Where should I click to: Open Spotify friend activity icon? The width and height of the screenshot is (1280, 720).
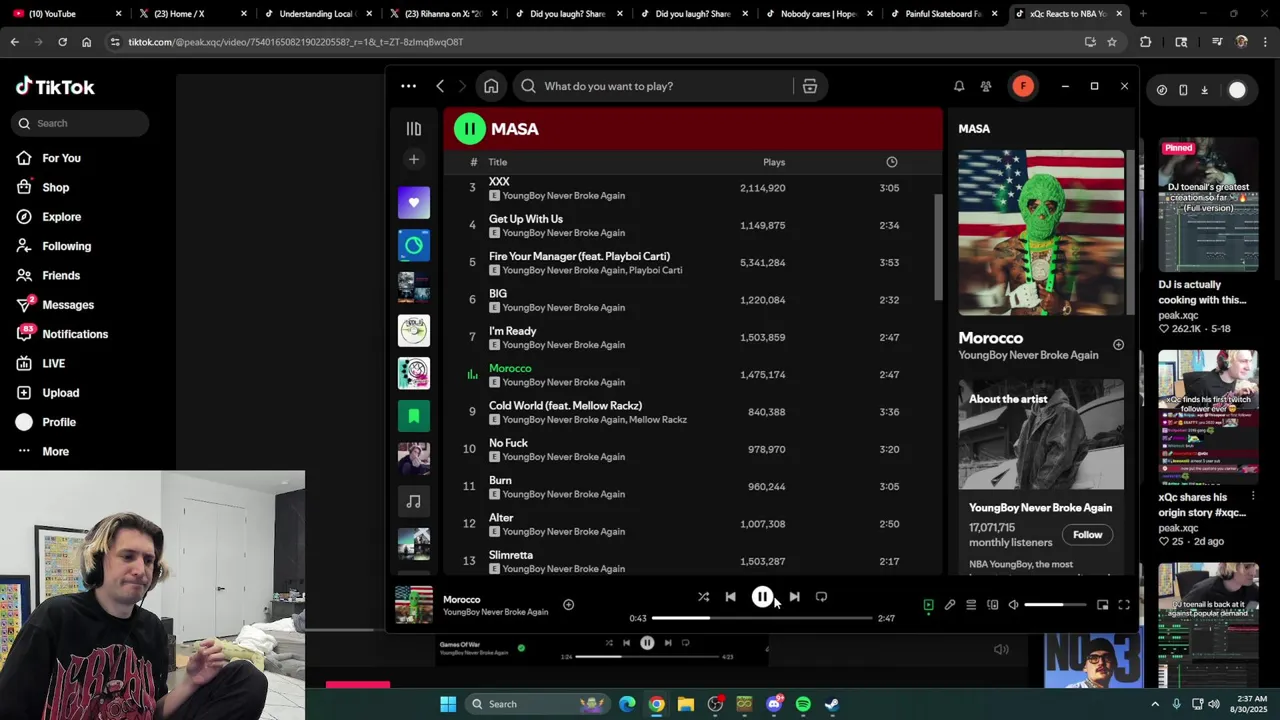click(986, 86)
